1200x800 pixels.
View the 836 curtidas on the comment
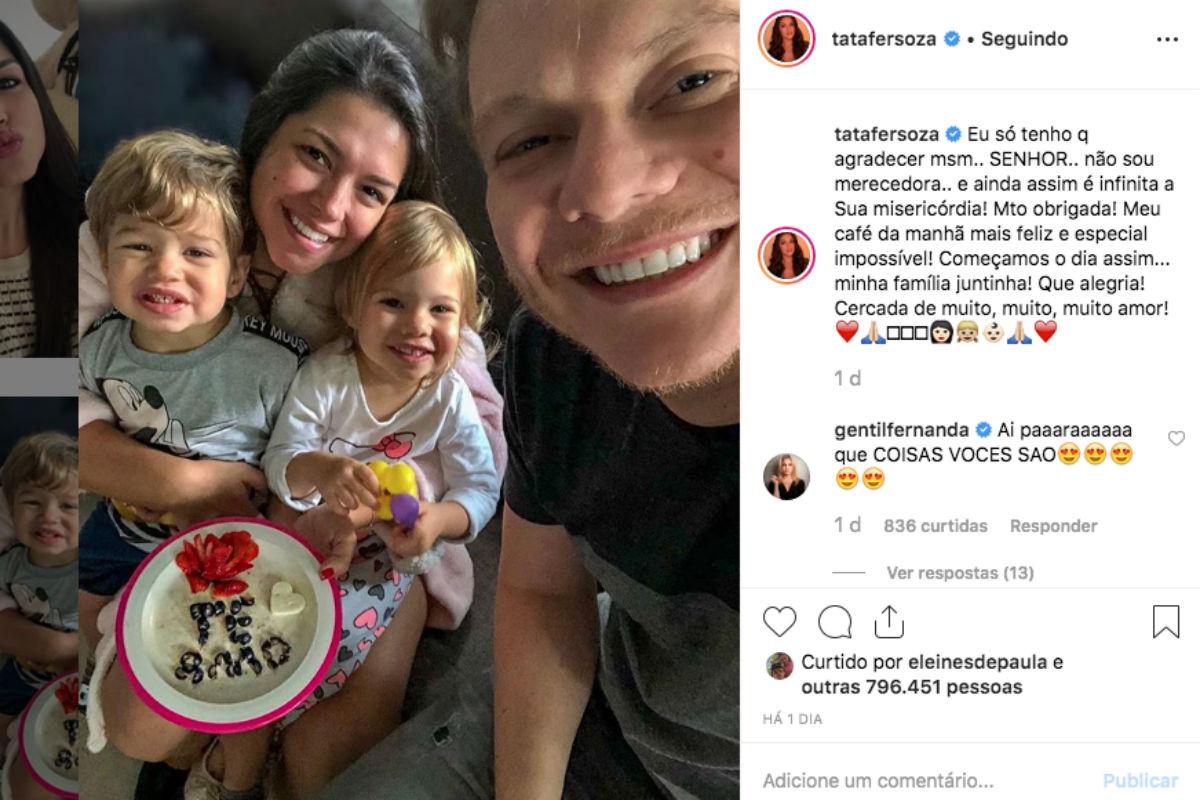(x=935, y=526)
